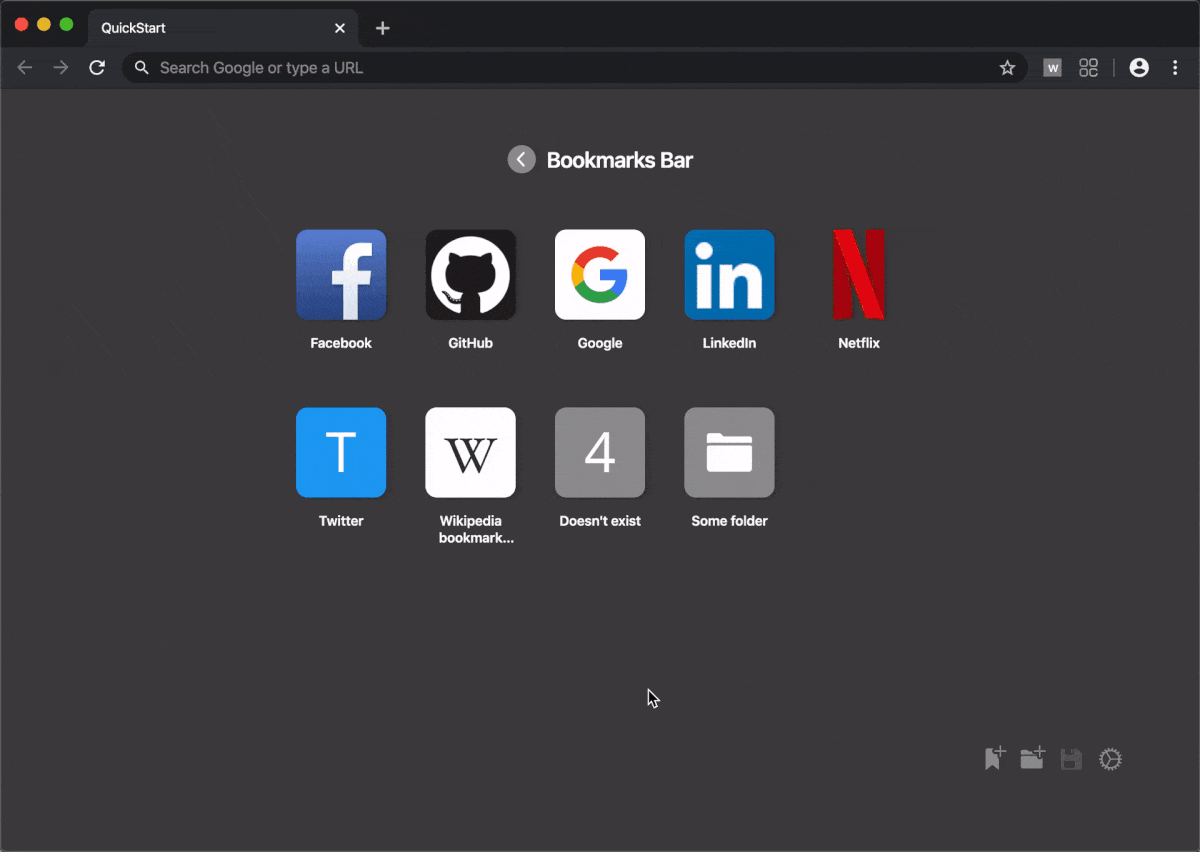Open the Facebook bookmark
The width and height of the screenshot is (1200, 852).
pos(341,274)
